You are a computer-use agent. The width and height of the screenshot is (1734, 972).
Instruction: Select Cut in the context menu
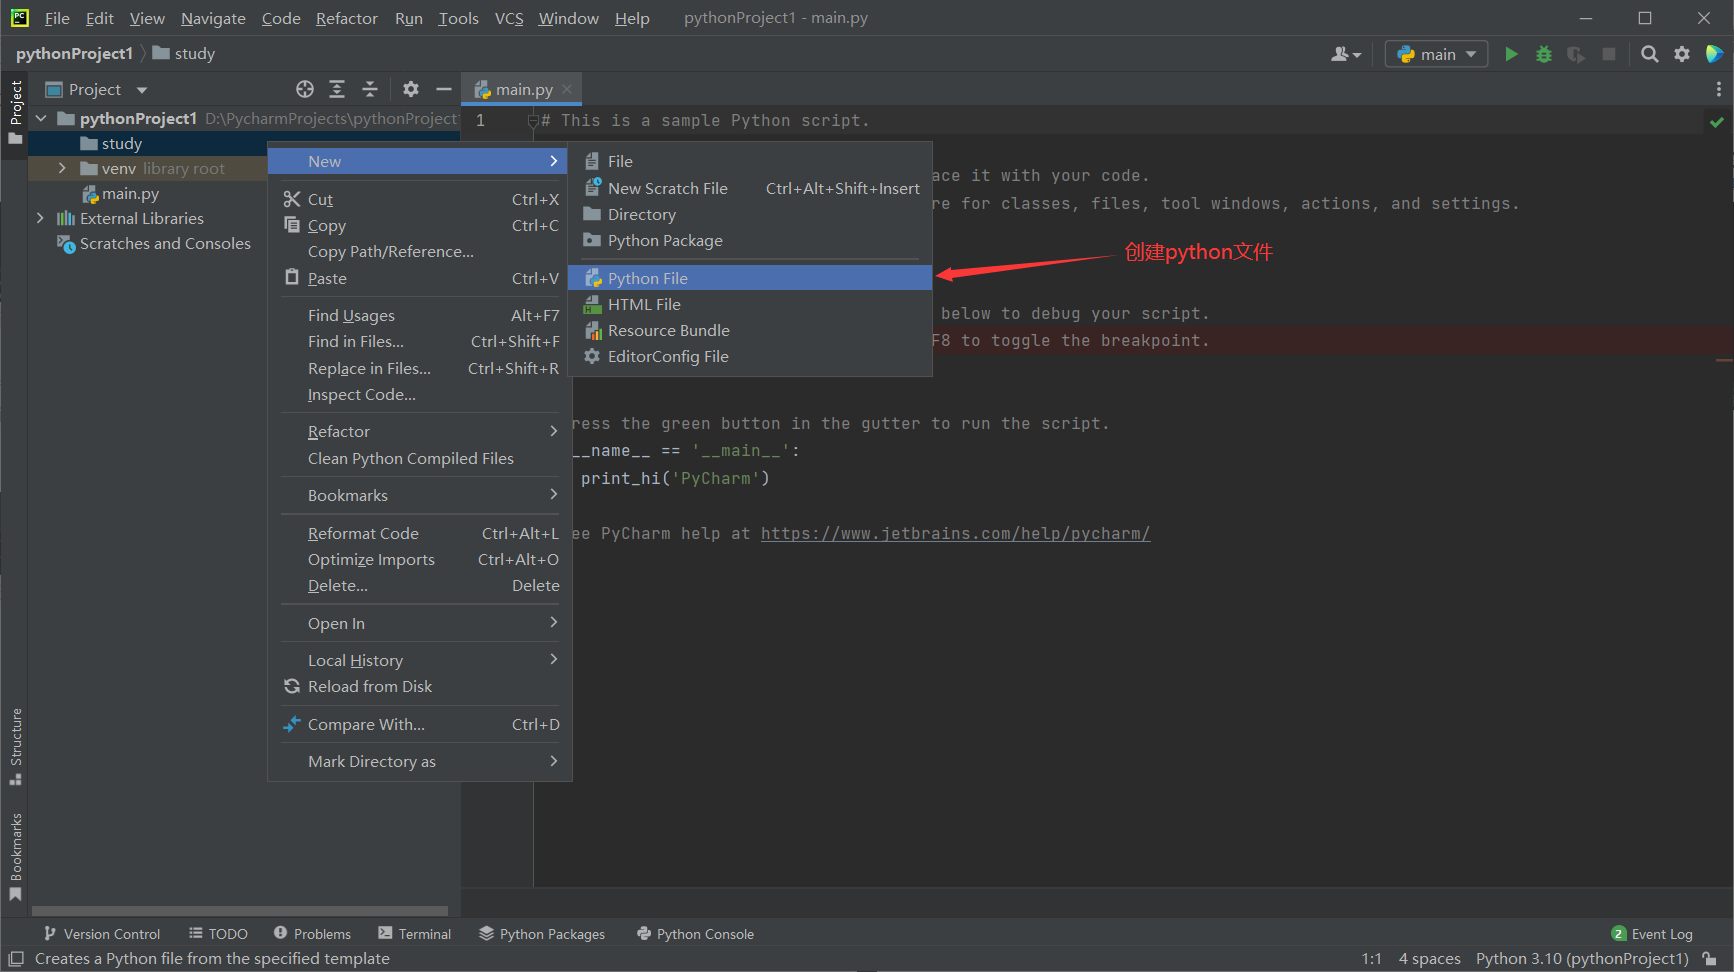point(420,199)
